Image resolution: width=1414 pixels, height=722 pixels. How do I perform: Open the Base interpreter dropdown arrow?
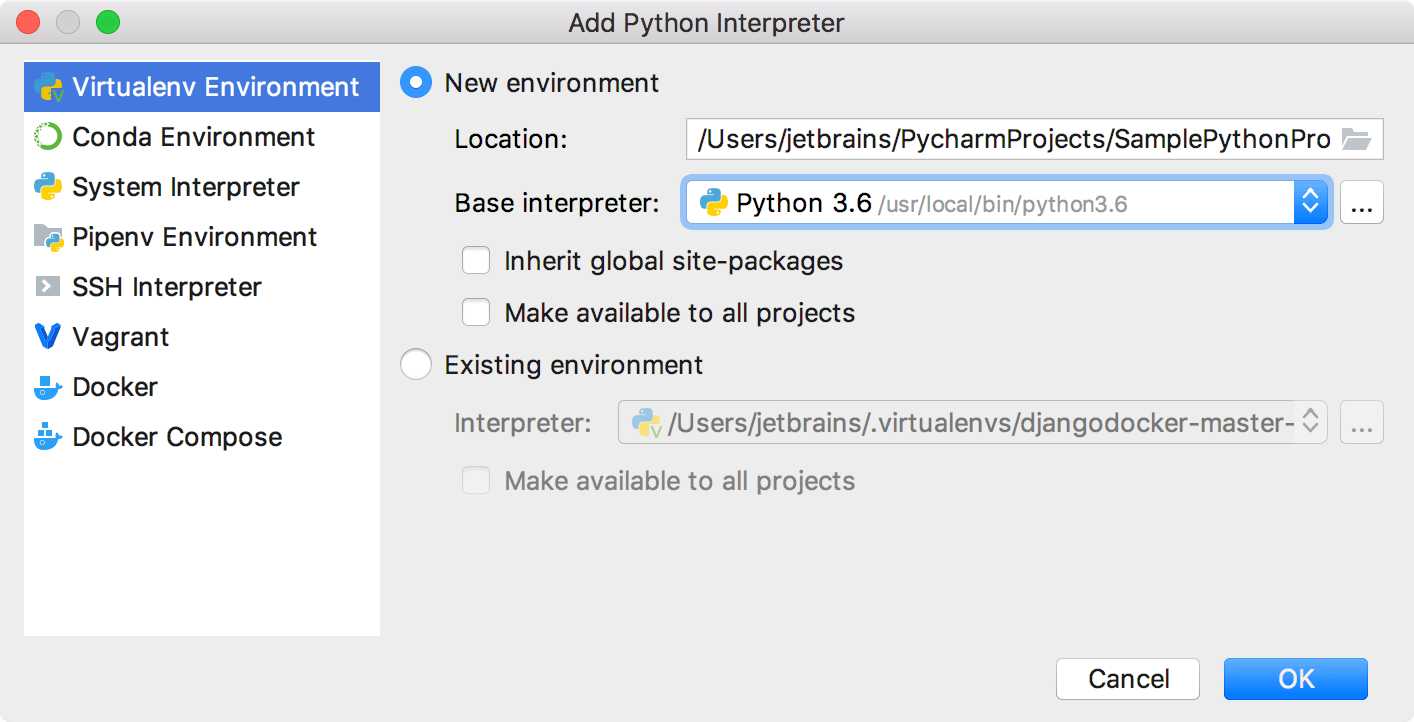pos(1310,203)
